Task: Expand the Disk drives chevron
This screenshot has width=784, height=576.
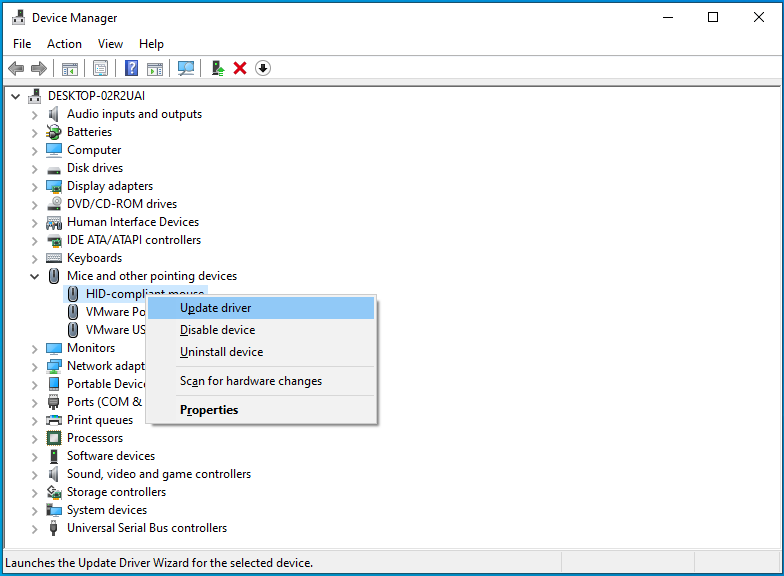Action: tap(34, 169)
